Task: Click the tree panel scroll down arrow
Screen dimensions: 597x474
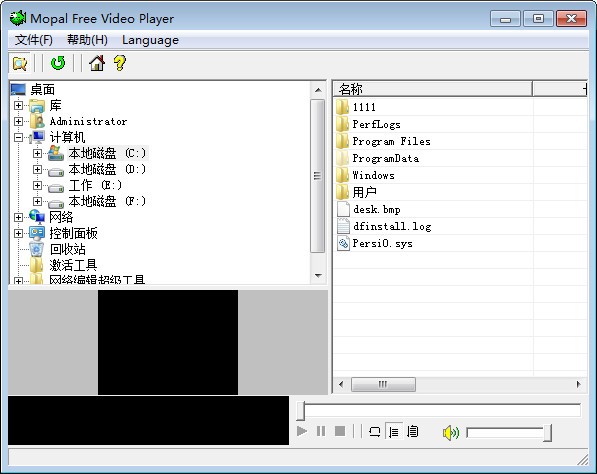Action: pyautogui.click(x=318, y=275)
